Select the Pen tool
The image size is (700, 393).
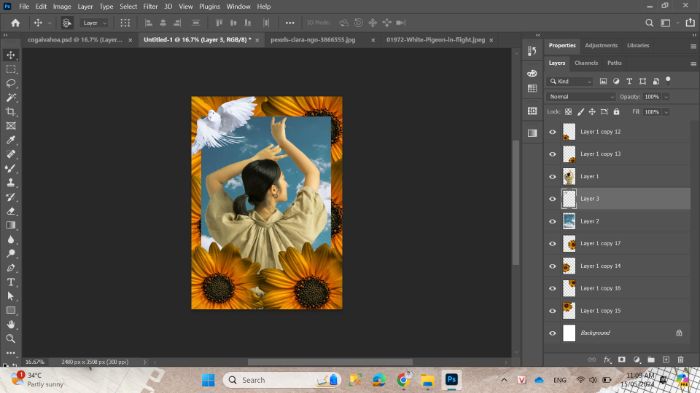point(11,268)
